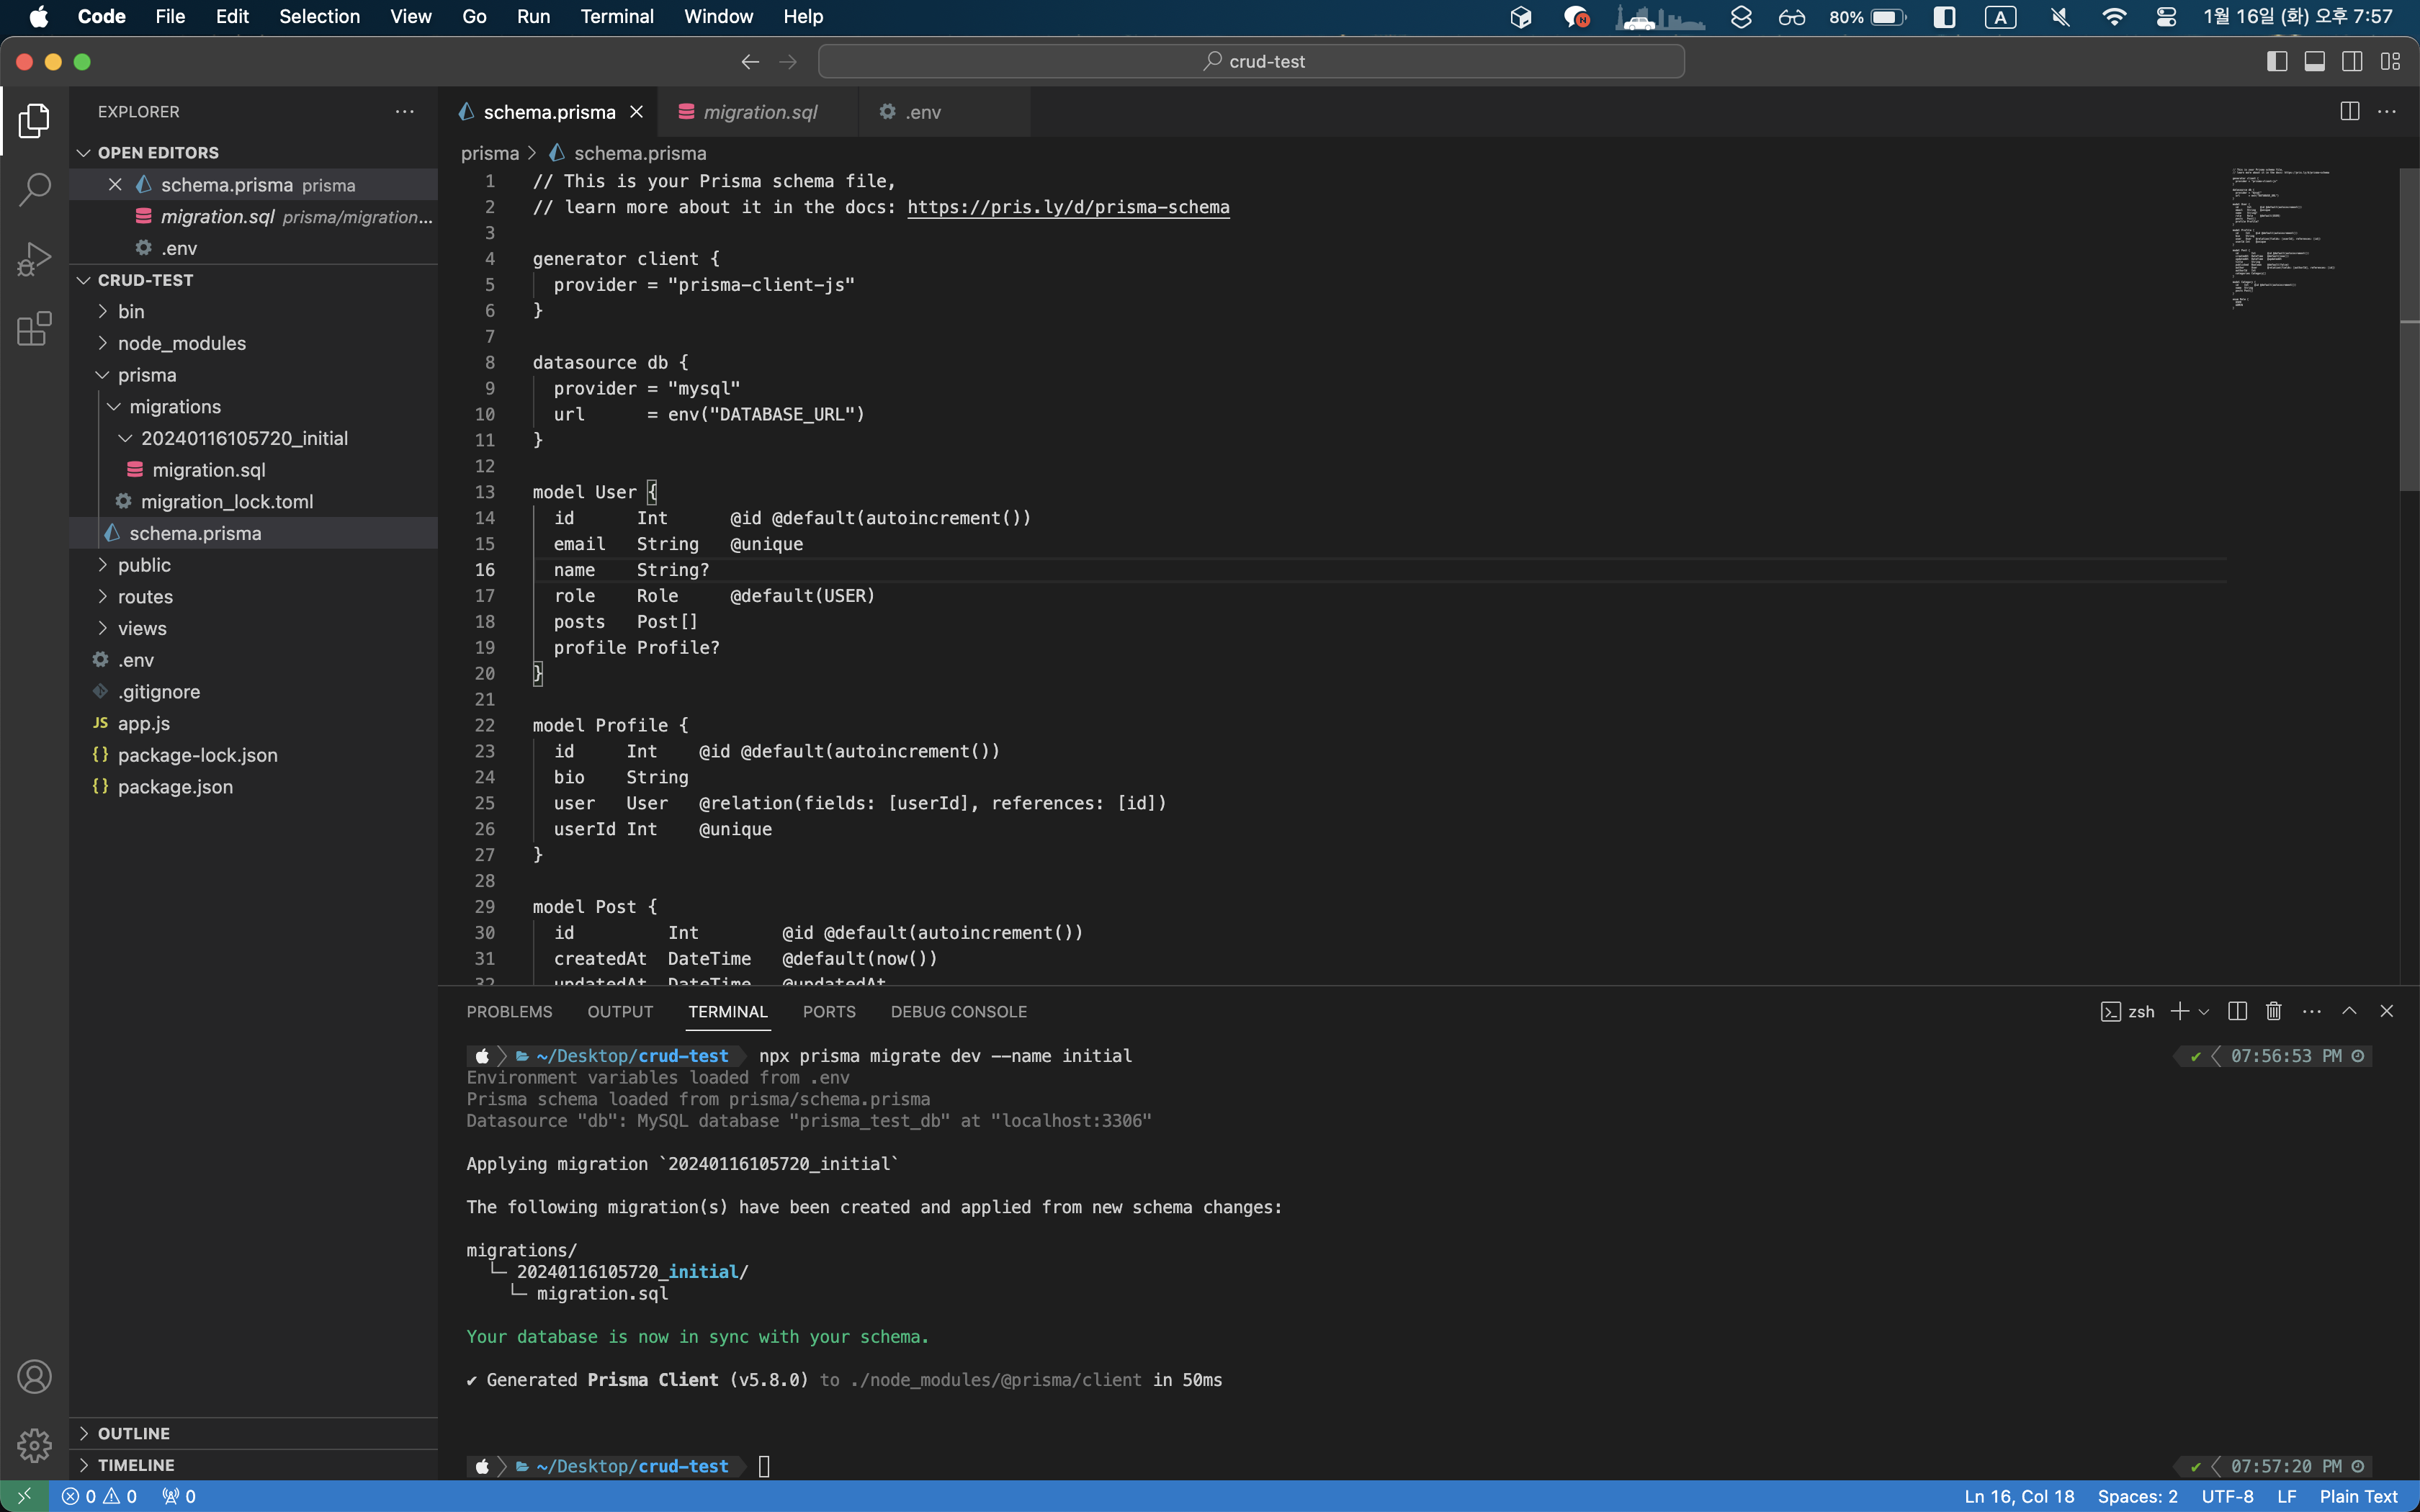Expand the OUTLINE section
This screenshot has width=2420, height=1512.
[134, 1433]
